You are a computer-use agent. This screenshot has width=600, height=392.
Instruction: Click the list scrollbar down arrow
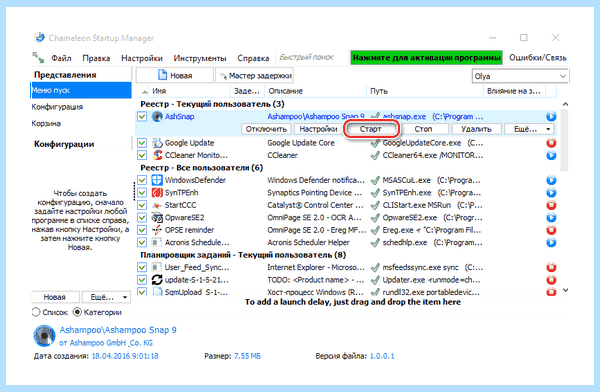pyautogui.click(x=566, y=291)
